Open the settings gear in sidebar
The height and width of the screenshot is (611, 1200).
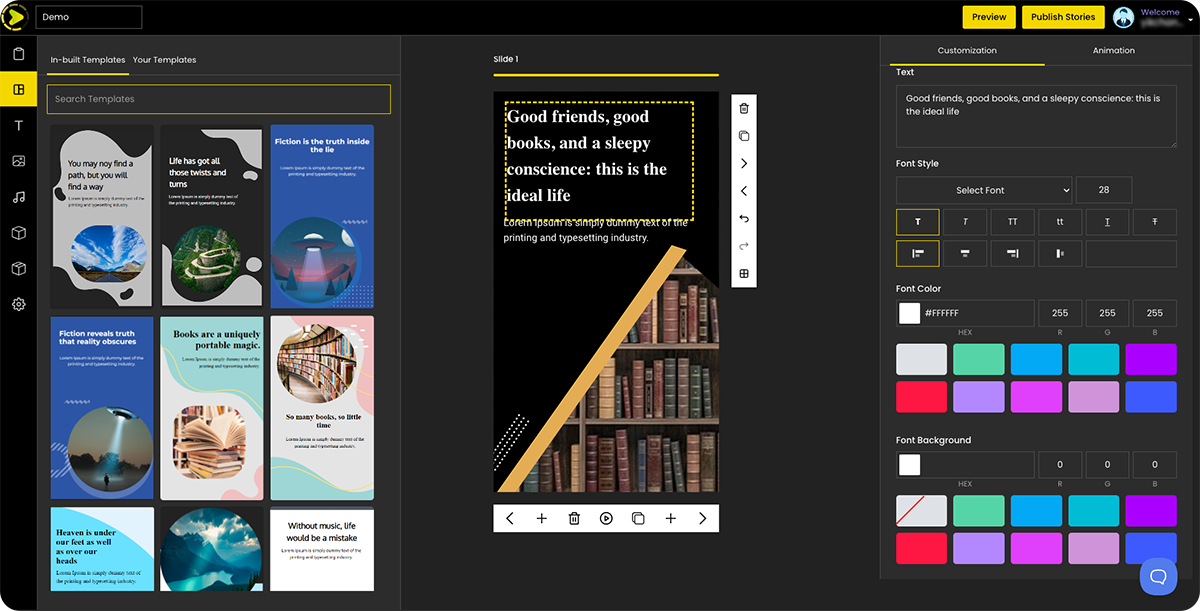[18, 304]
